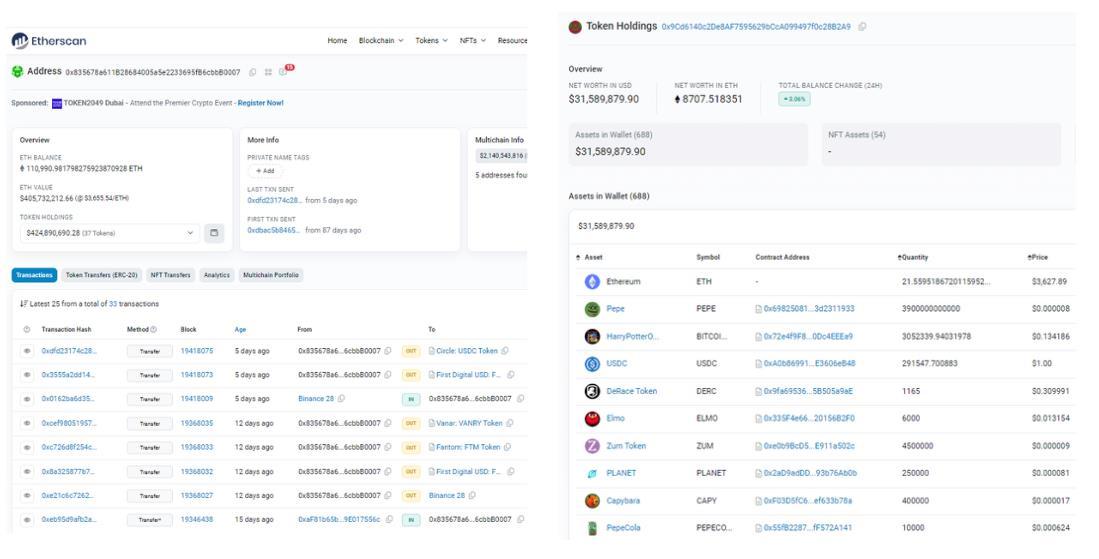Switch to the NFT Transfers tab
Image resolution: width=1099 pixels, height=559 pixels.
tap(170, 275)
